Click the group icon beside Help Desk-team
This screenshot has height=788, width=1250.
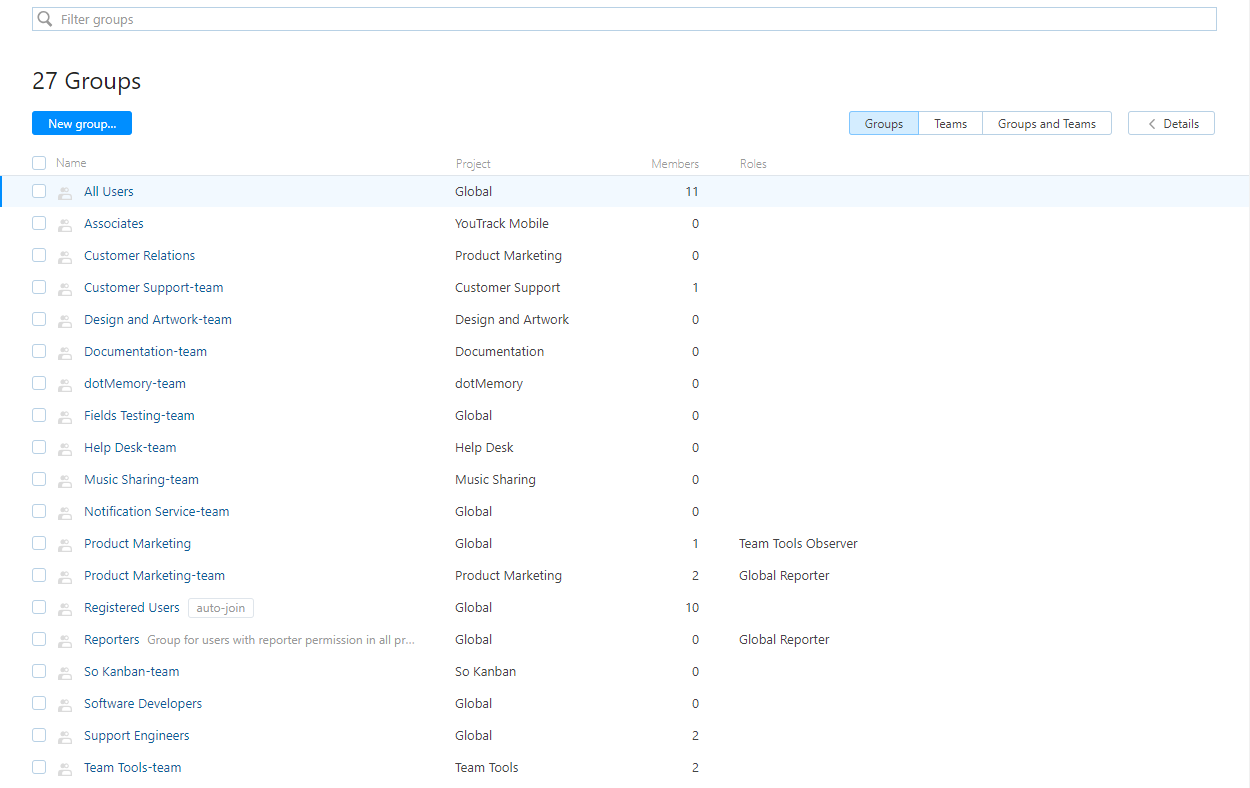(65, 449)
